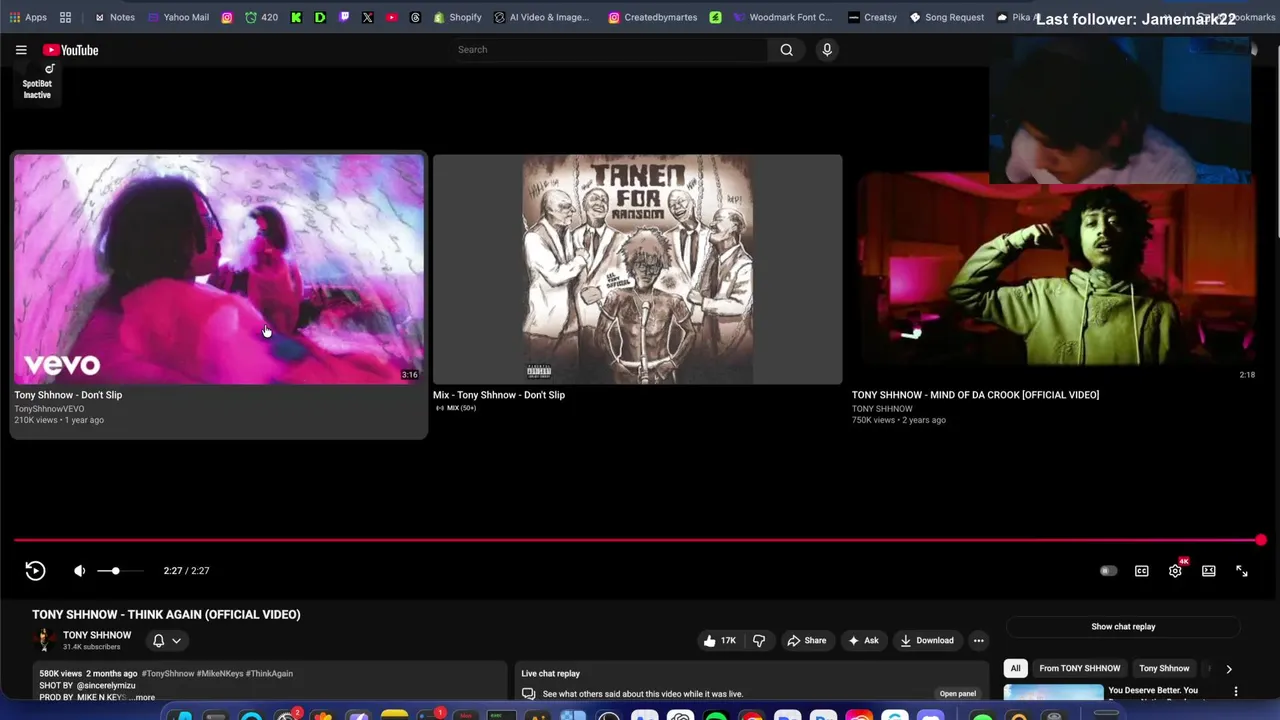Enter fullscreen mode

click(x=1242, y=571)
